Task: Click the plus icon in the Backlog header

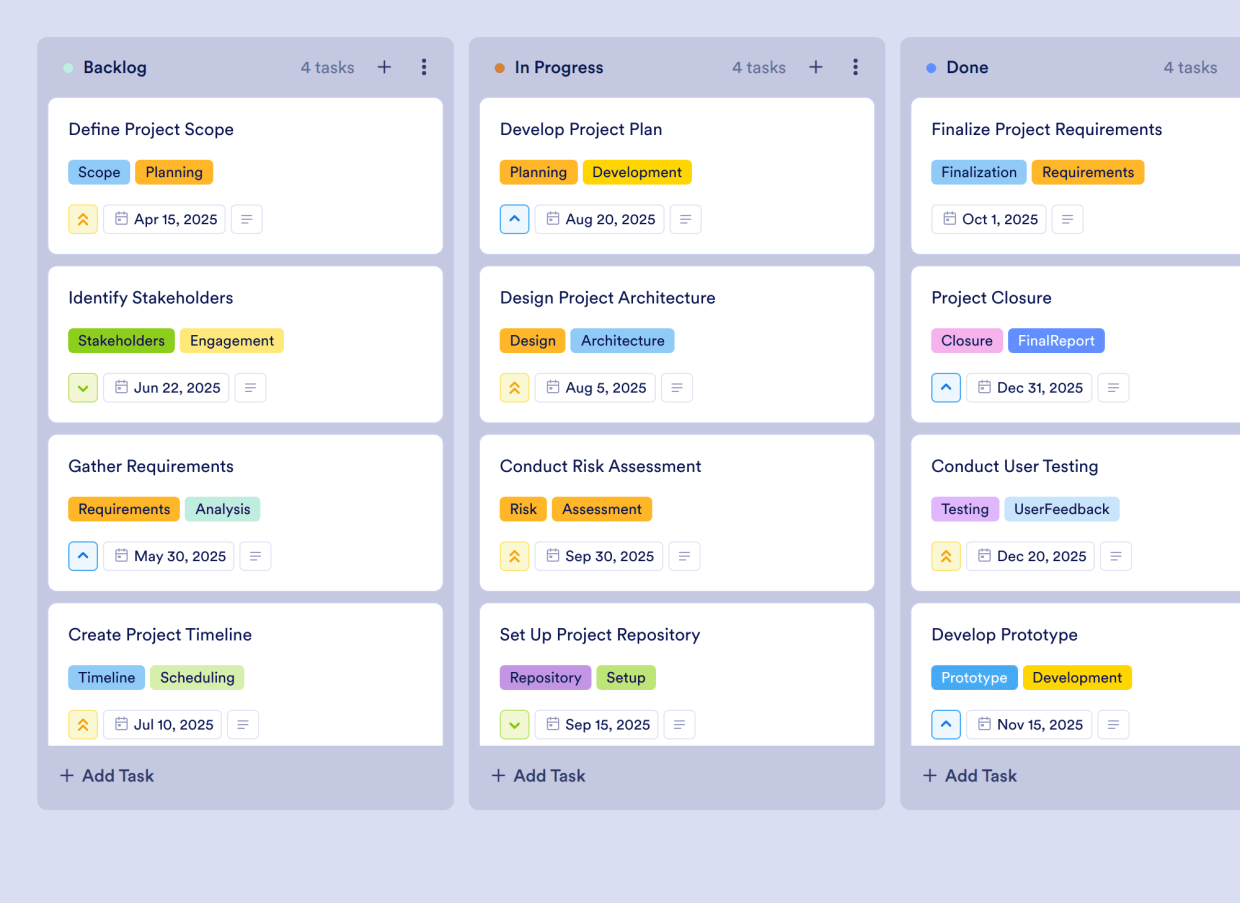Action: pyautogui.click(x=384, y=67)
